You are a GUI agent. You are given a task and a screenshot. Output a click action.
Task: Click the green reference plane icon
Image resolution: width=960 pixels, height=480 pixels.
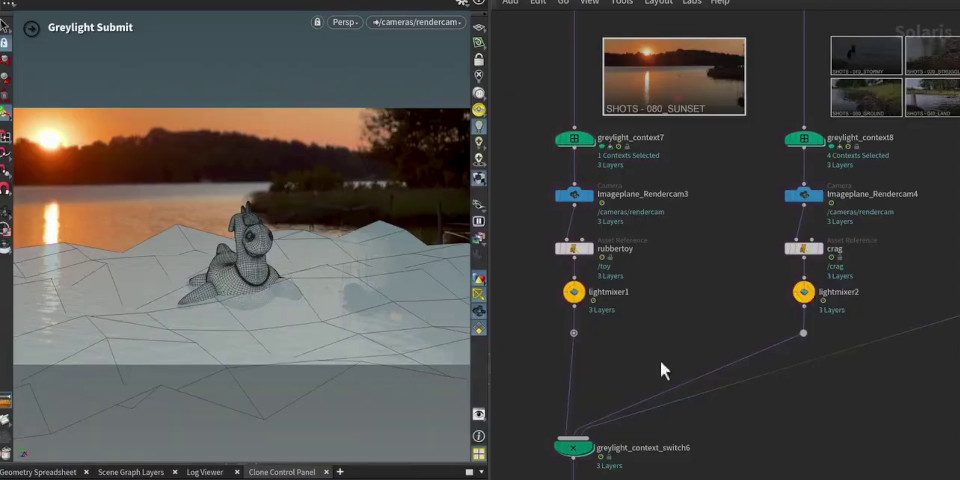479,43
